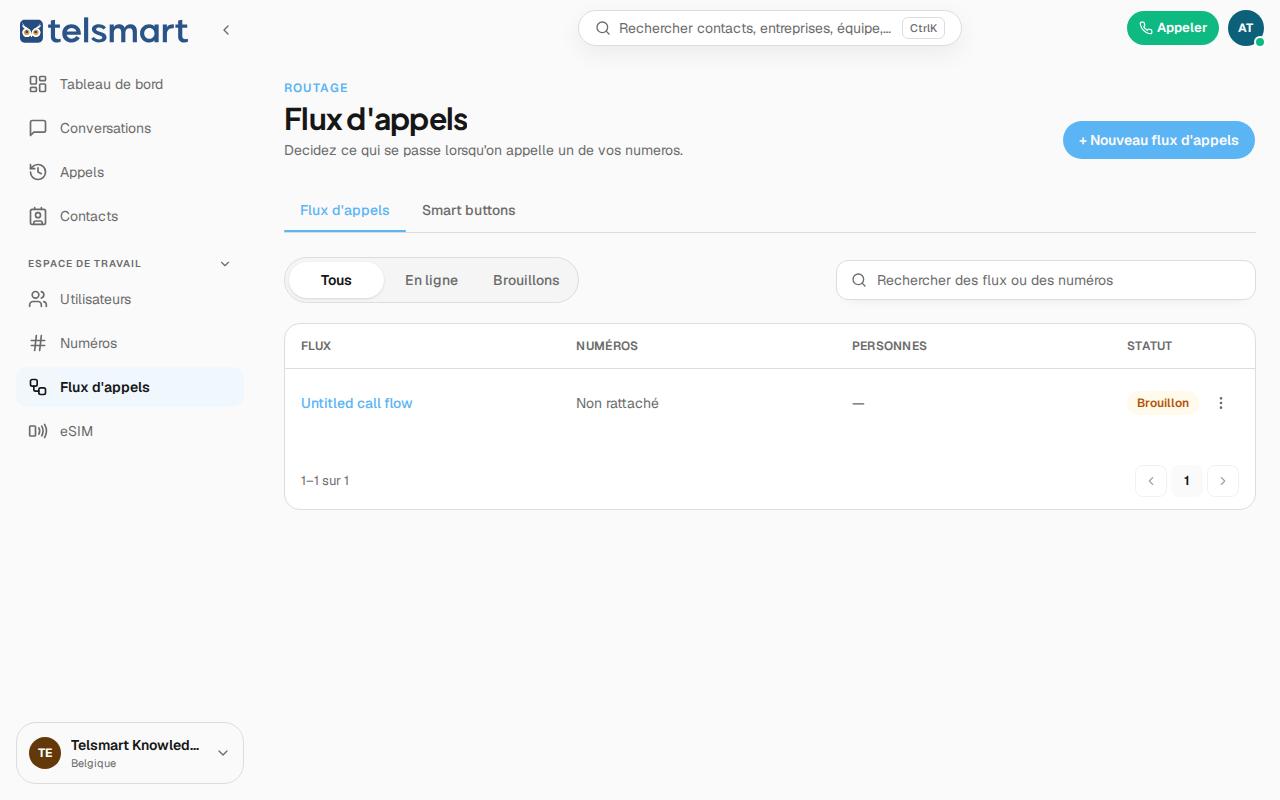
Task: Open Utilisateurs people icon
Action: (38, 299)
